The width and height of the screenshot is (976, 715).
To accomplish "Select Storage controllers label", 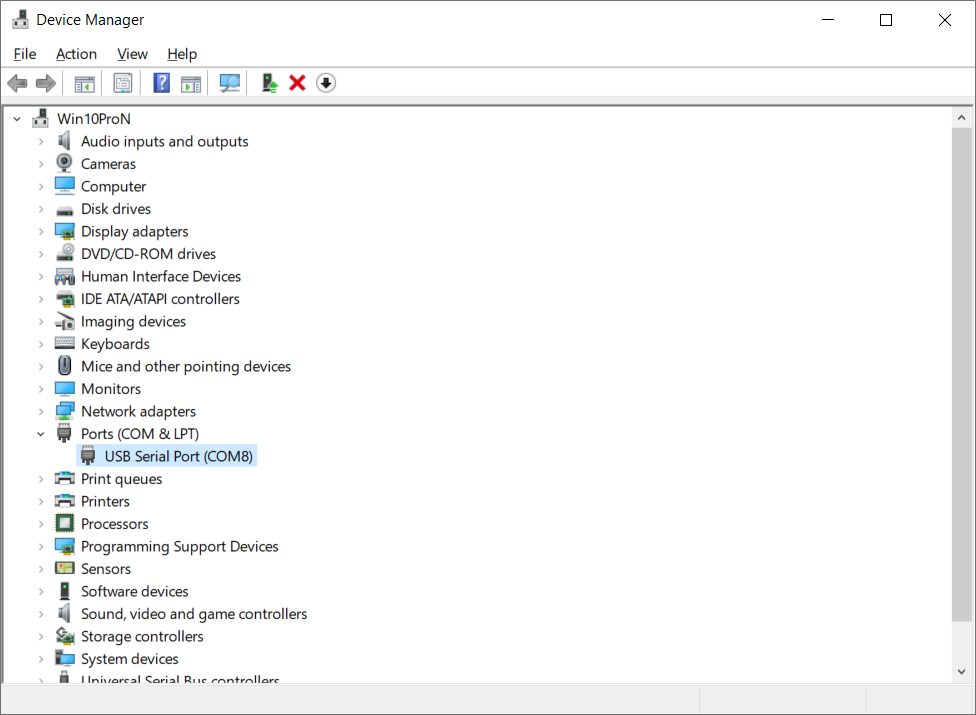I will 142,636.
